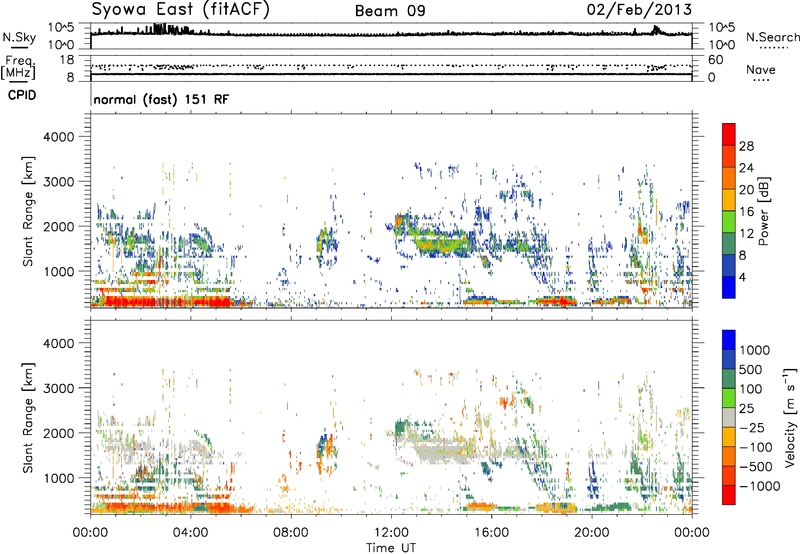The height and width of the screenshot is (554, 800).
Task: Click the '12' Power colorbar value
Action: click(746, 234)
